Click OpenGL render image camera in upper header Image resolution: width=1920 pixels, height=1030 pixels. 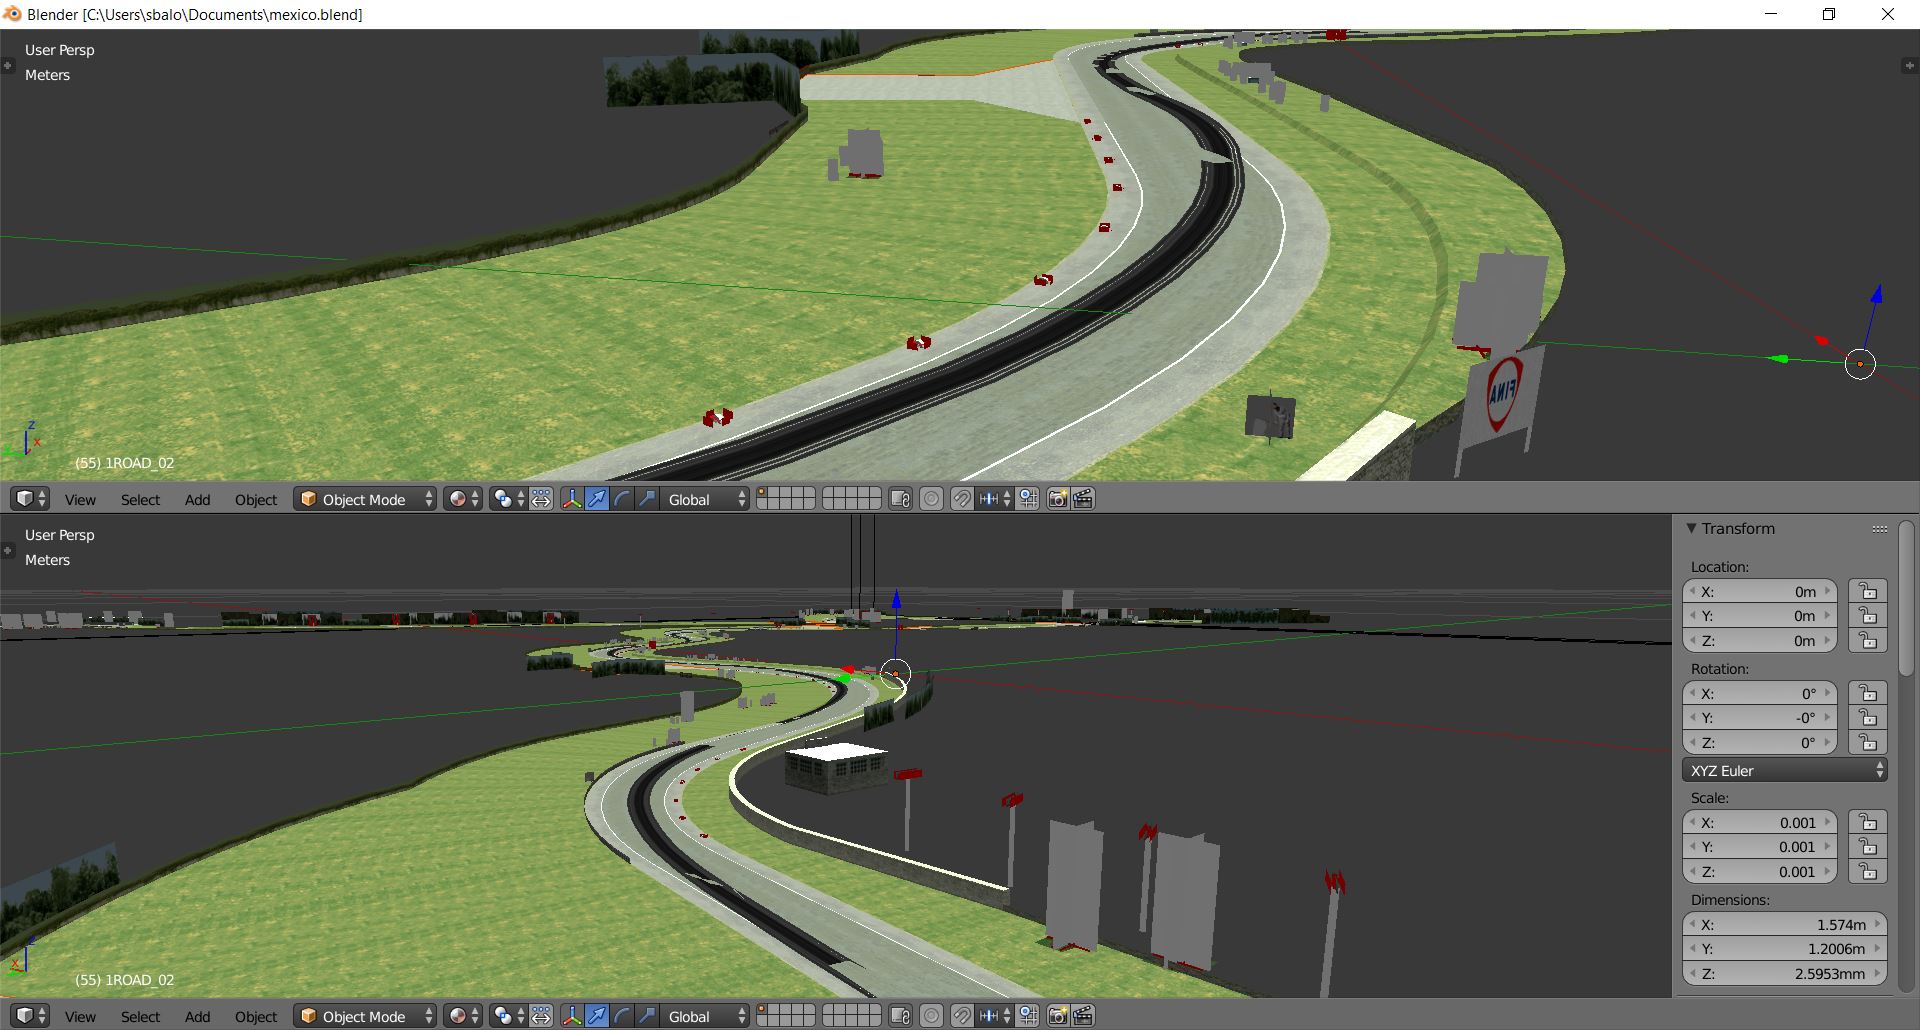click(x=1058, y=499)
